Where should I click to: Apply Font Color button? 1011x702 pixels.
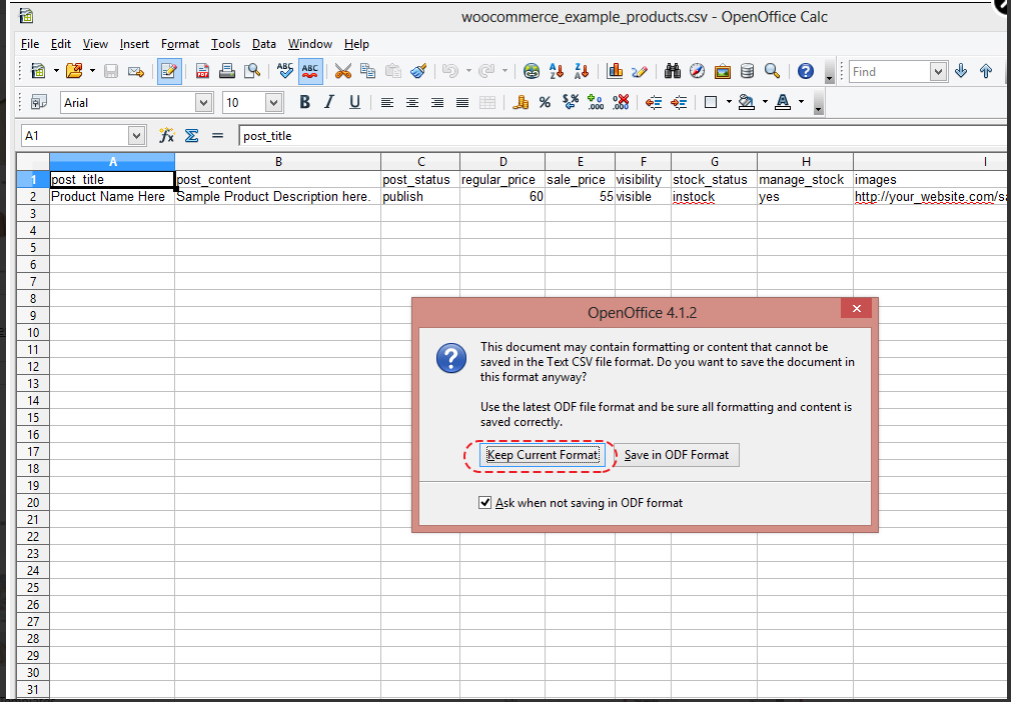[783, 102]
